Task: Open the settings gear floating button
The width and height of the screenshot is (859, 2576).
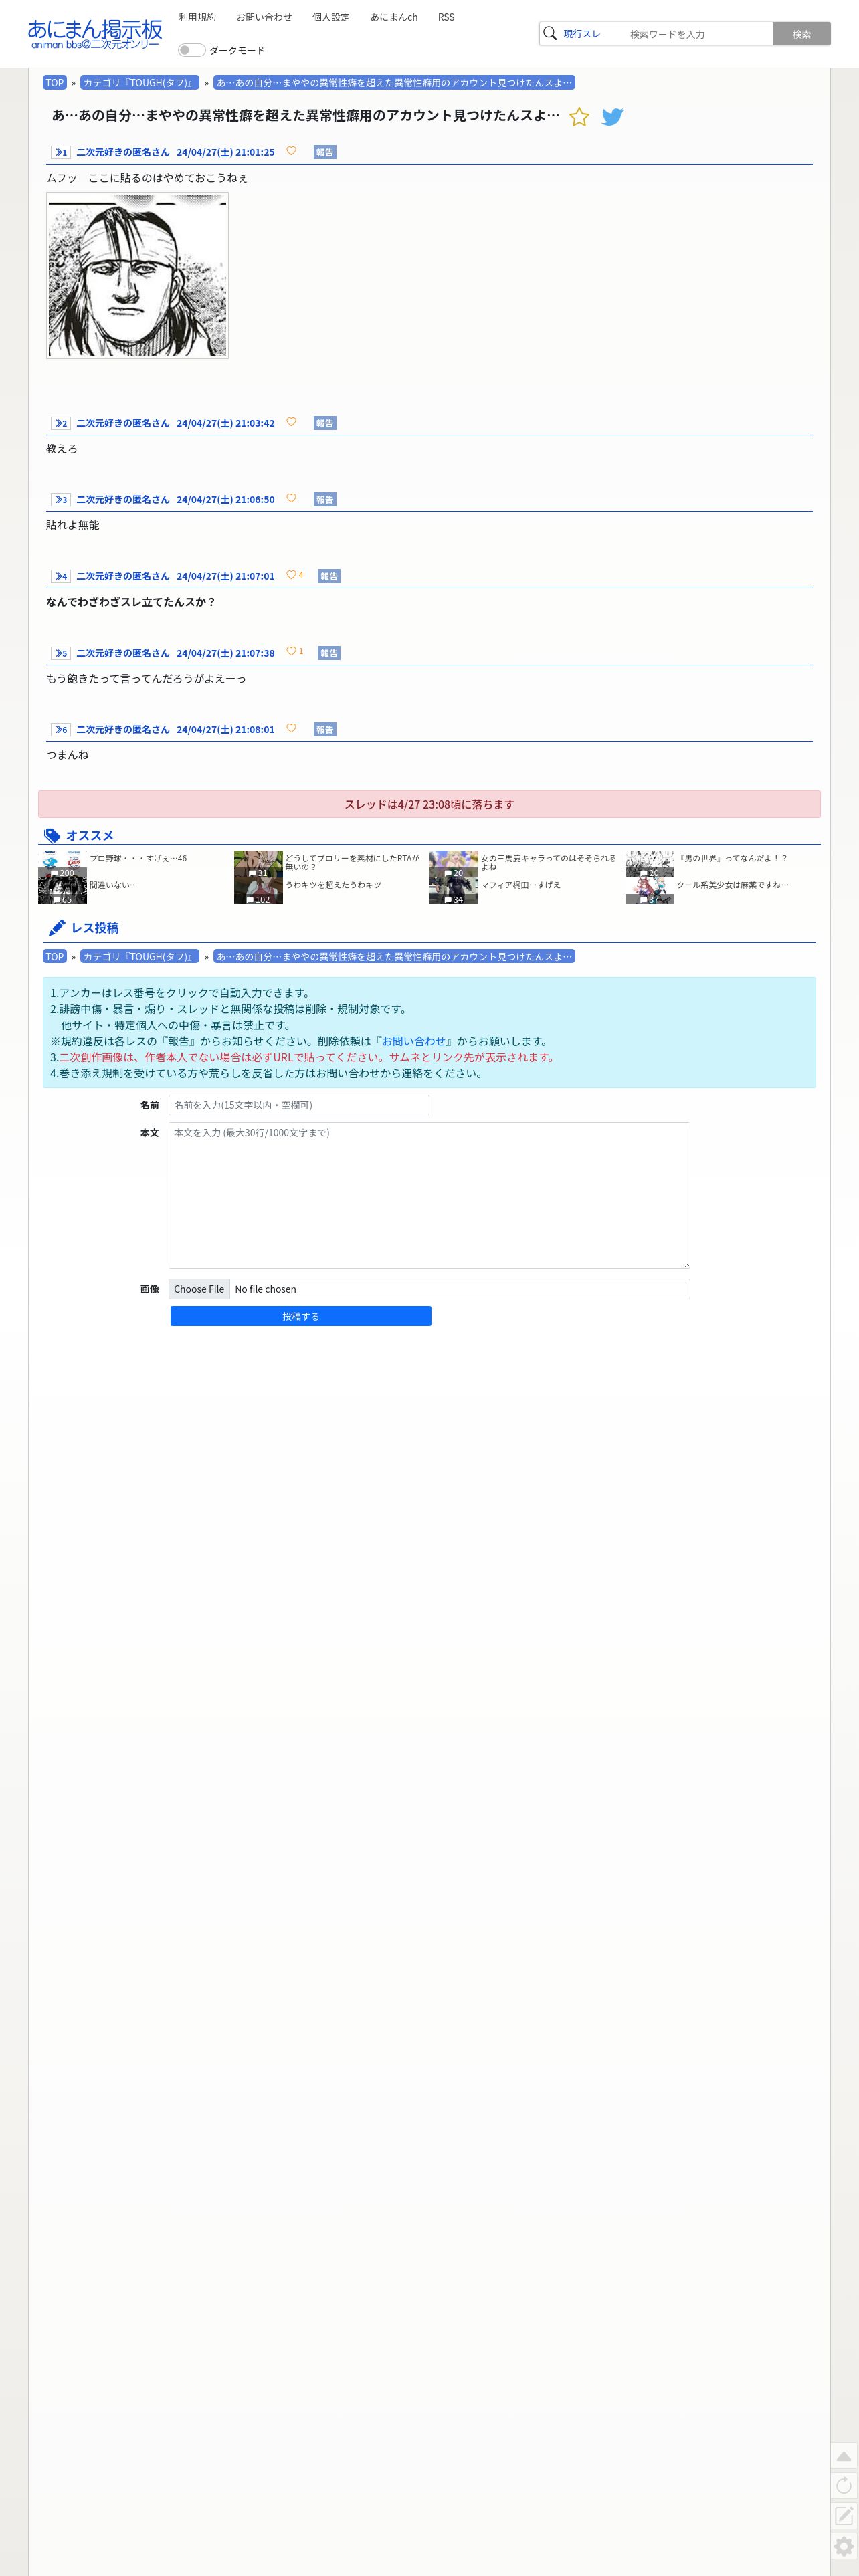Action: 844,2546
